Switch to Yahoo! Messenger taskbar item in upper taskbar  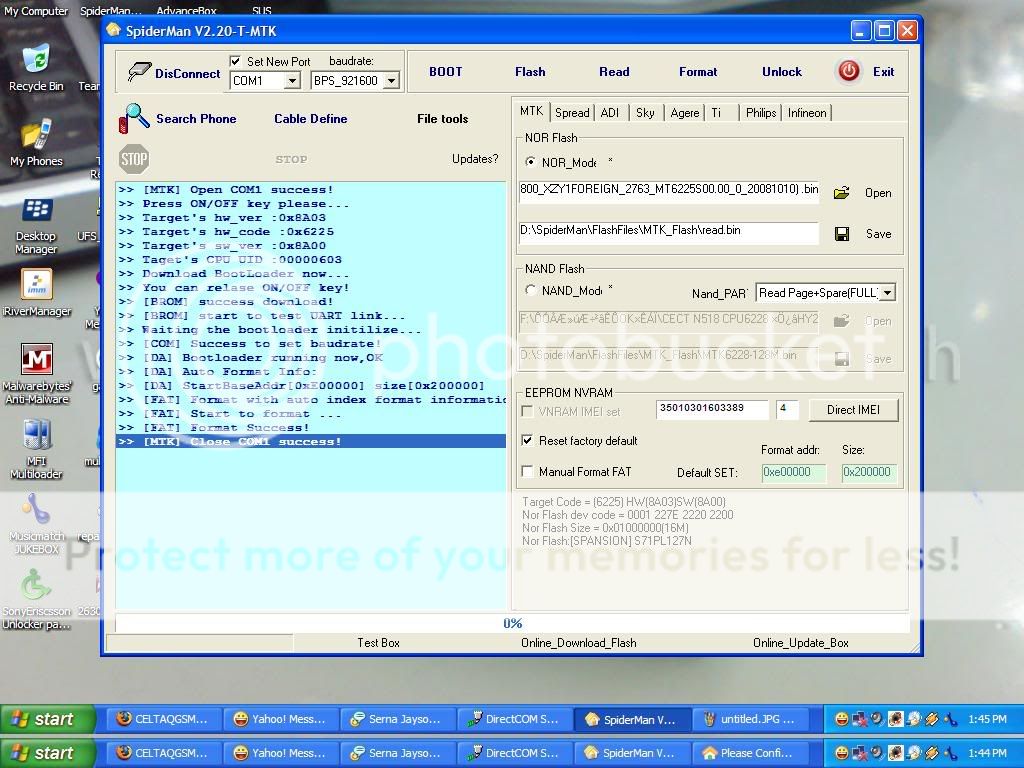point(280,719)
